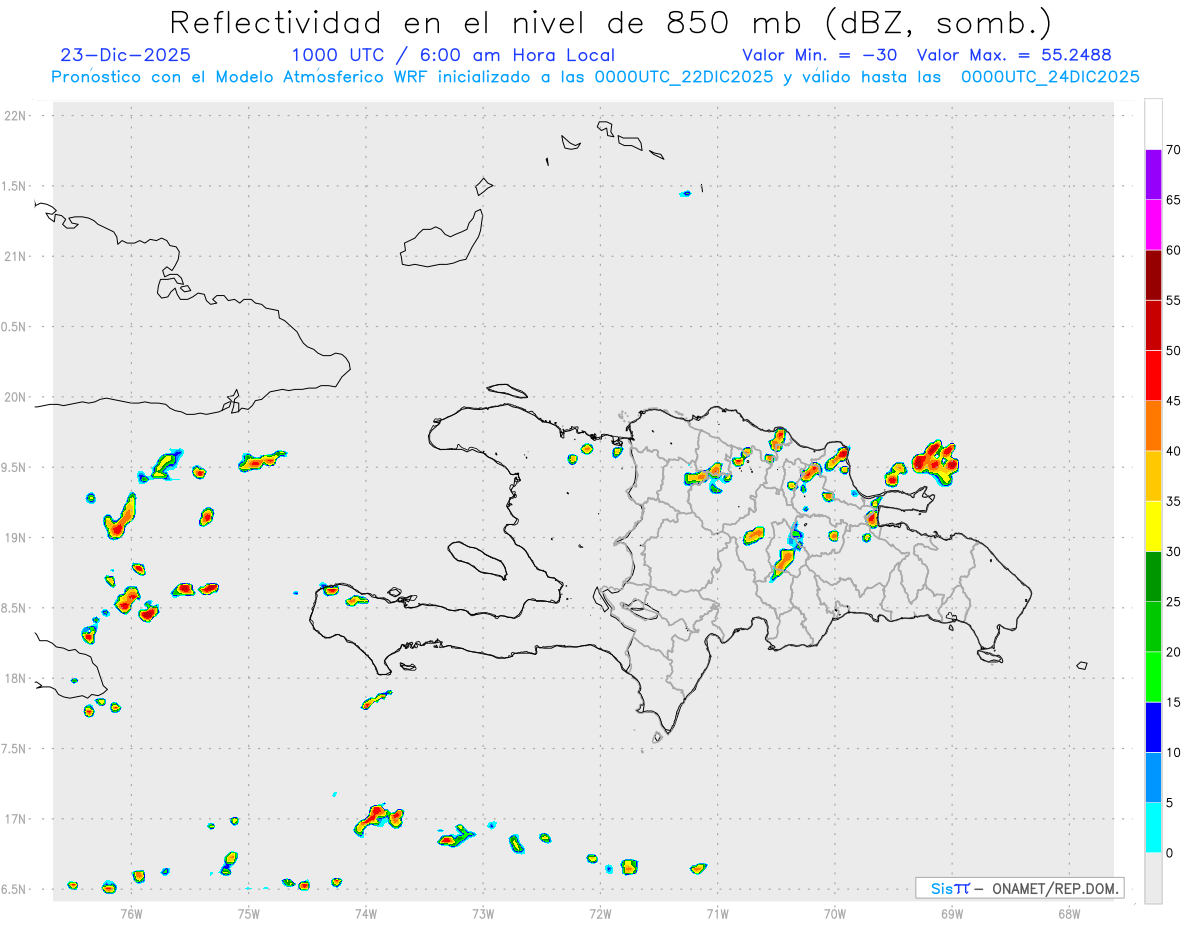Screen dimensions: 1200x927
Task: Click the '73W' longitude axis label
Action: tap(483, 912)
